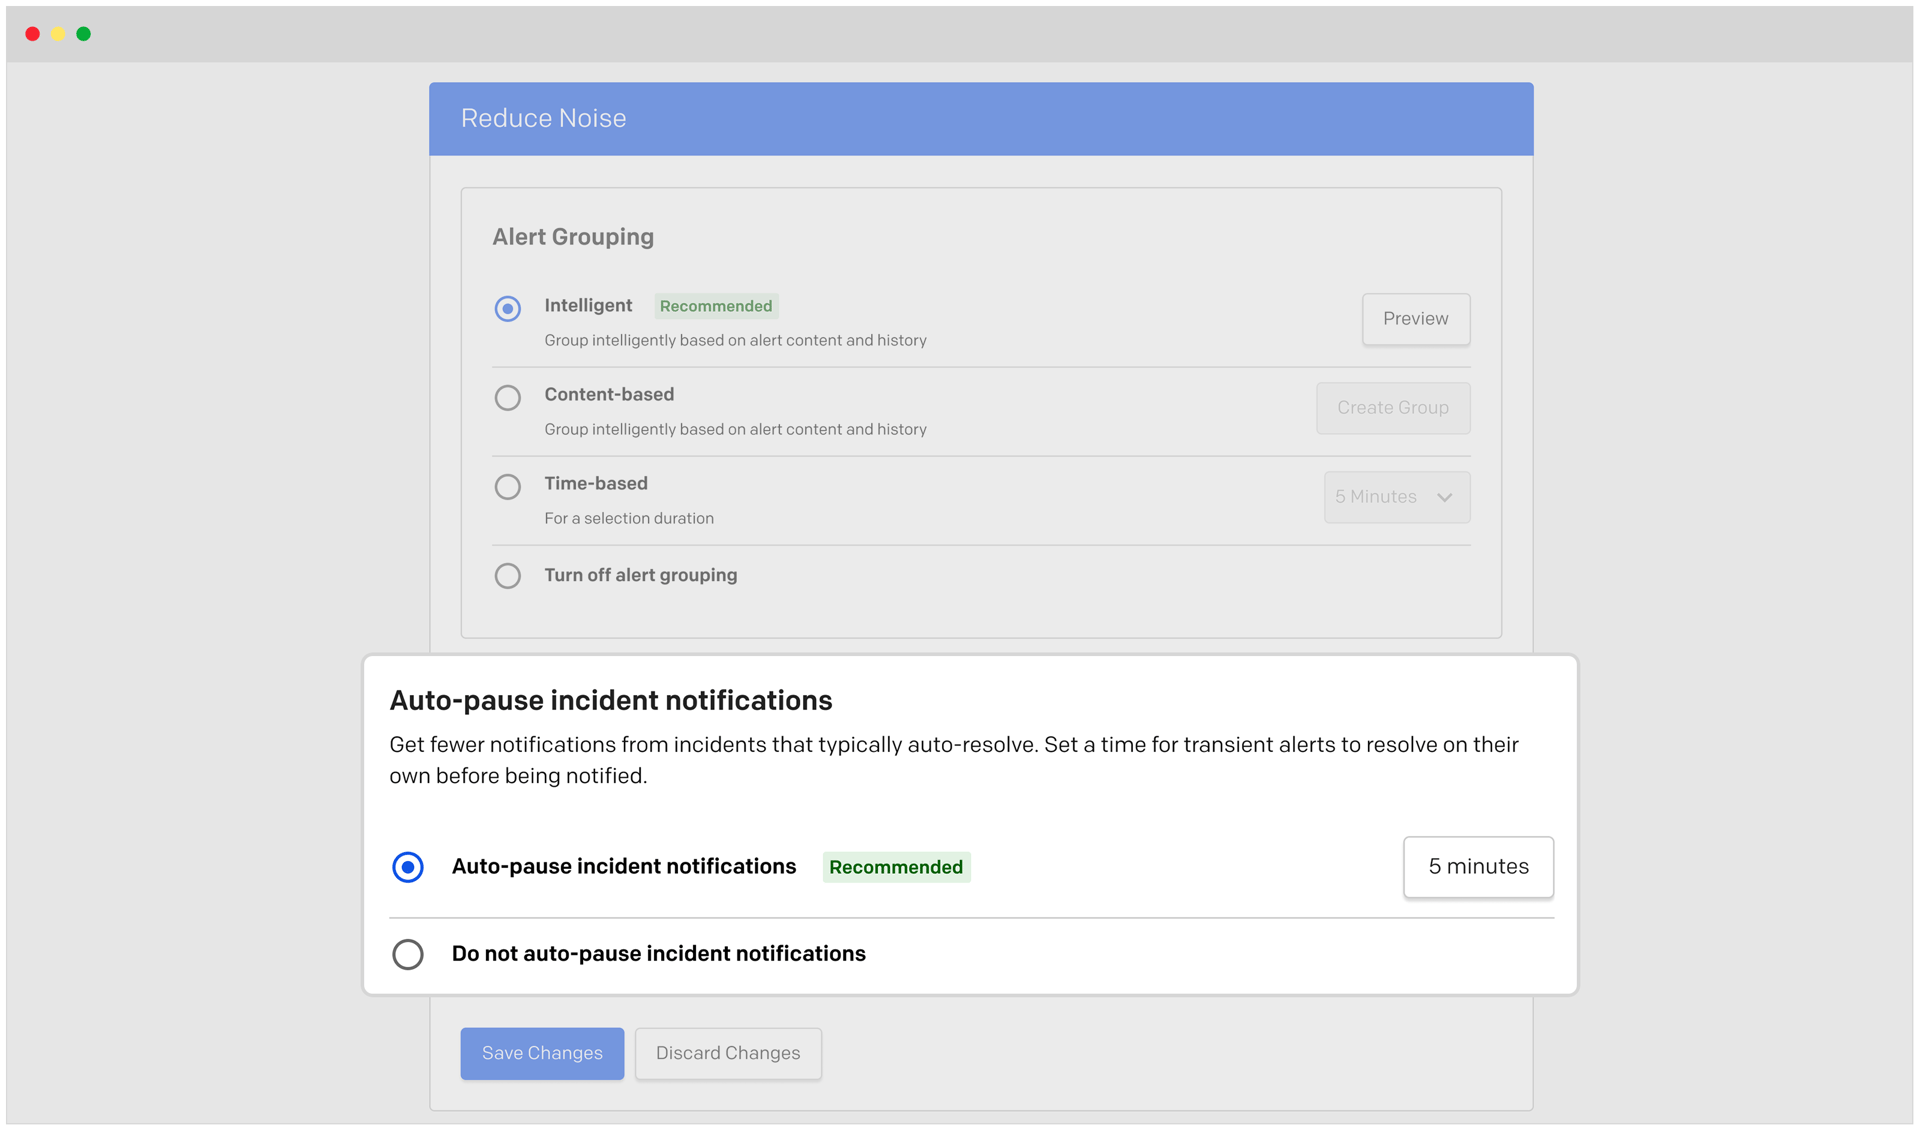Viewport: 1920px width, 1131px height.
Task: Select the Intelligent alert grouping option
Action: click(508, 308)
